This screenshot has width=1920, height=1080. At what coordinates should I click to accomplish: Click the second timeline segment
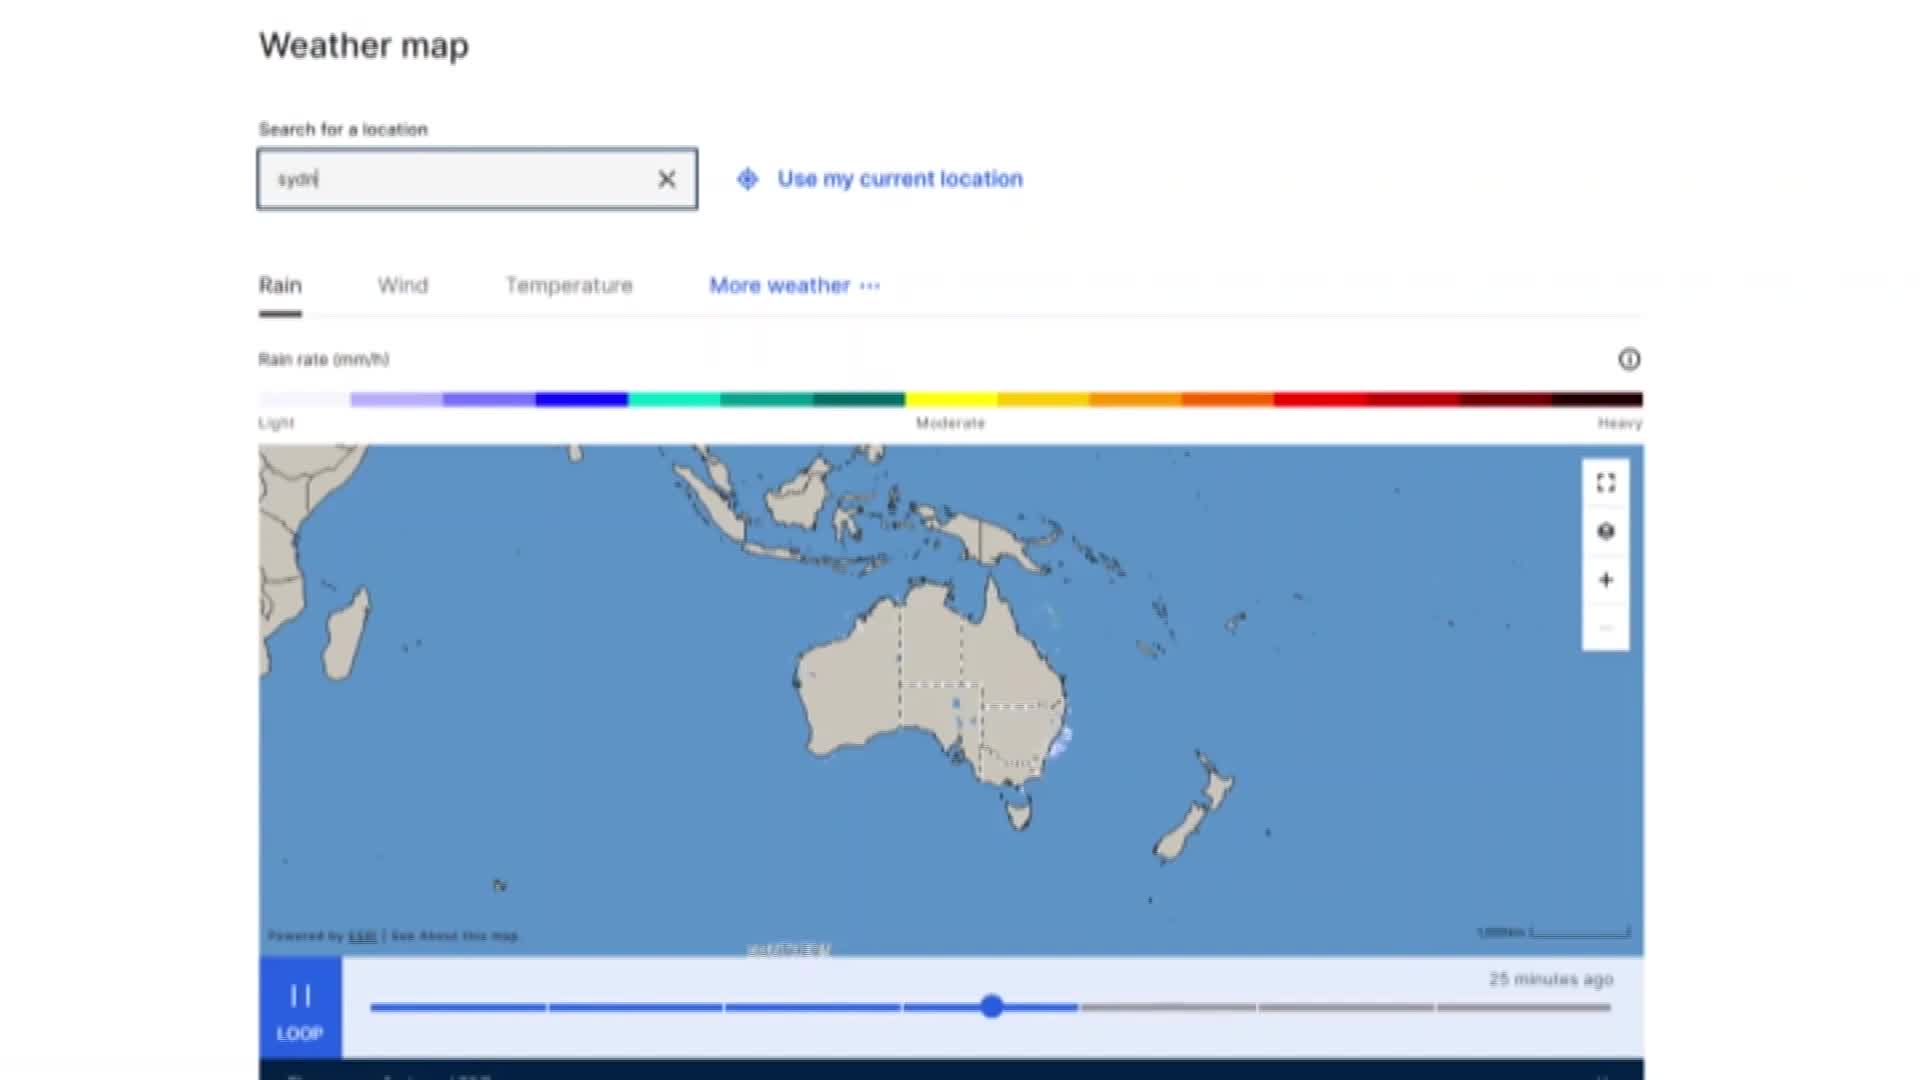tap(636, 1007)
